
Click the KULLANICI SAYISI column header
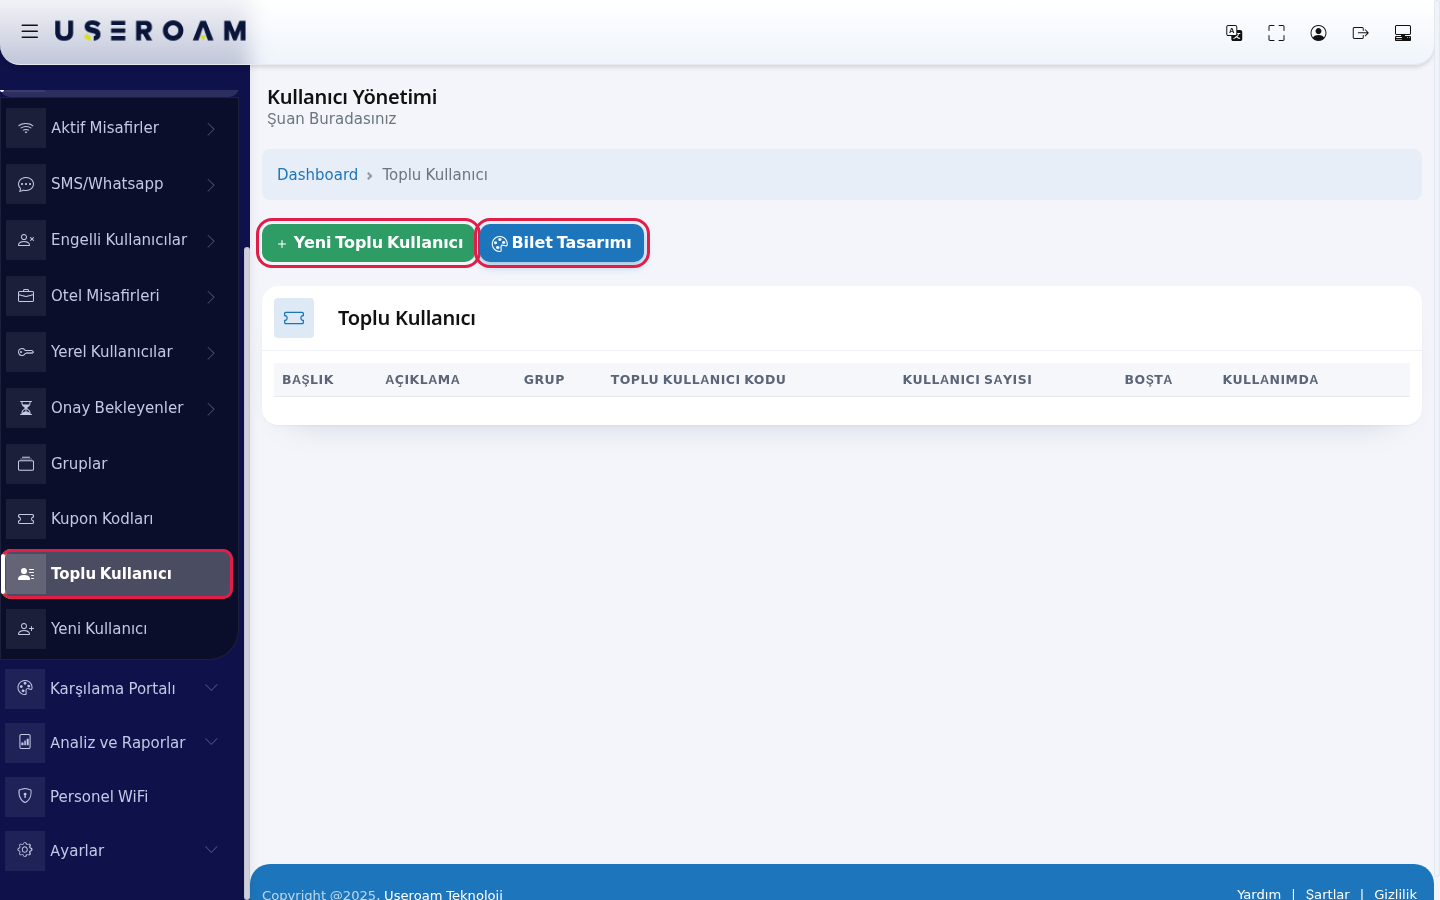click(967, 380)
